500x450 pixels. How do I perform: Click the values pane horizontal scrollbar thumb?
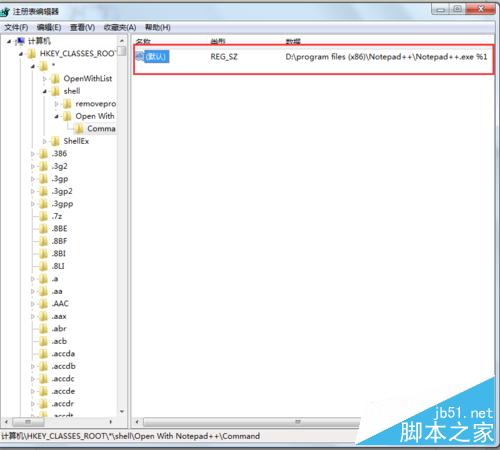pyautogui.click(x=252, y=422)
